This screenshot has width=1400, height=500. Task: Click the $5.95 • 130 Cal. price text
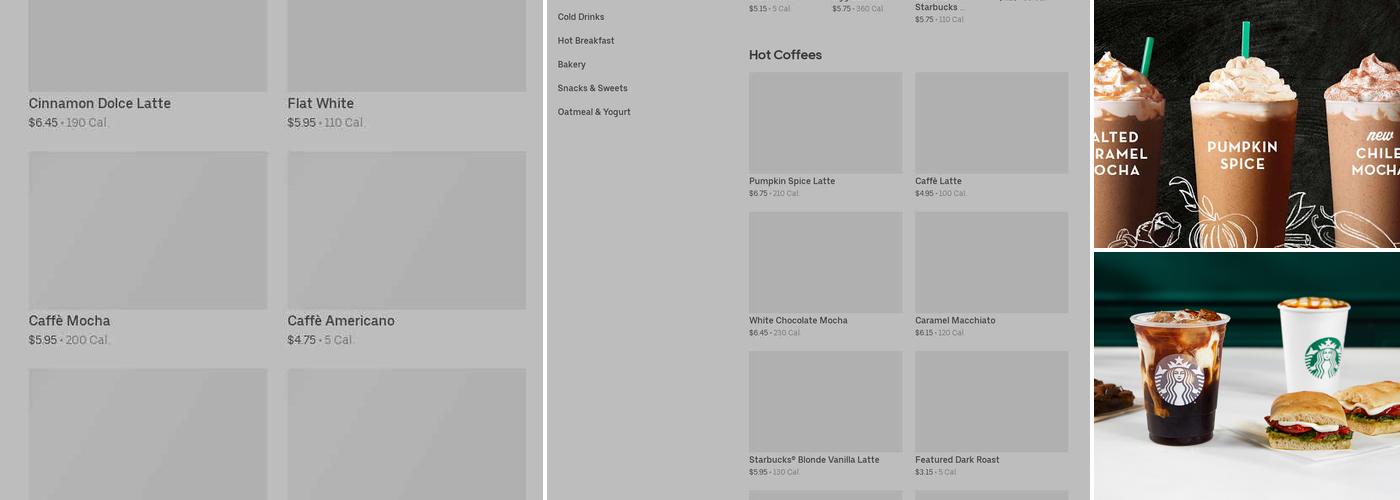click(x=774, y=472)
